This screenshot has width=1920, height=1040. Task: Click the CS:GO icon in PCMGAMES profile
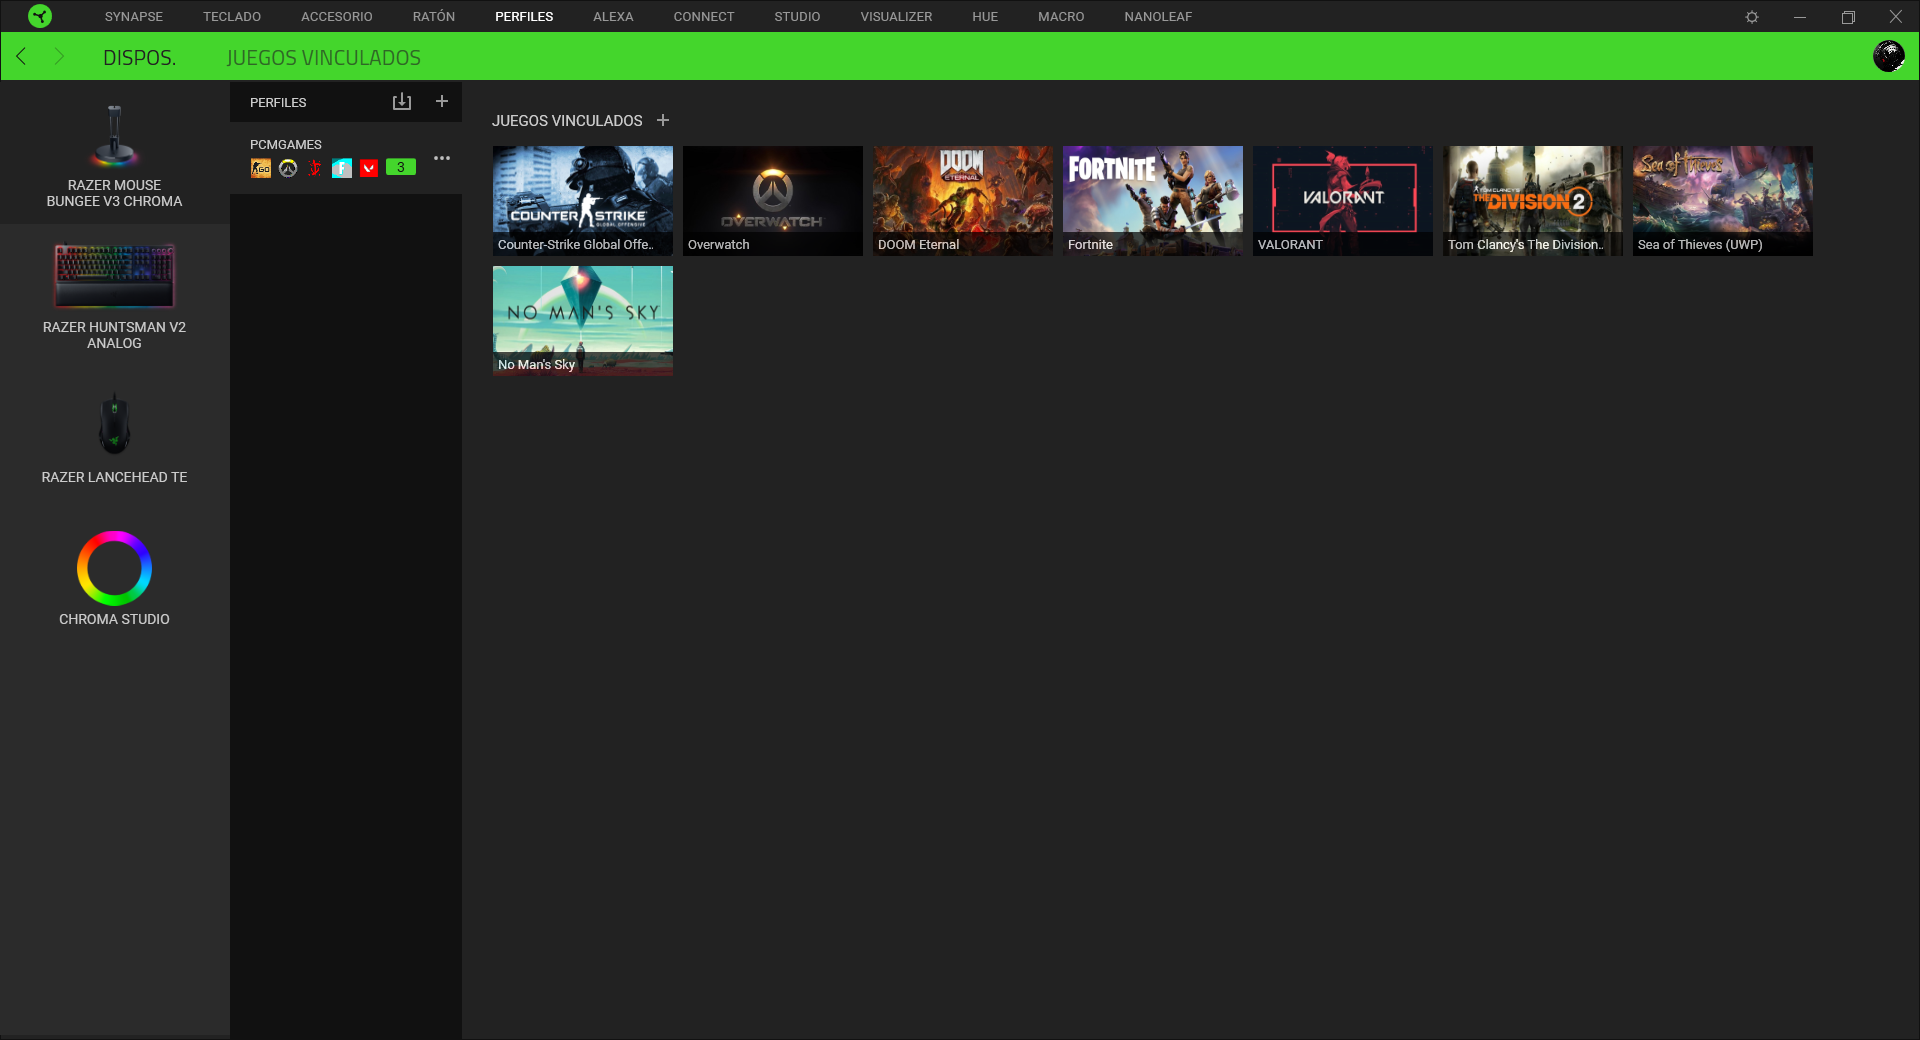point(261,168)
